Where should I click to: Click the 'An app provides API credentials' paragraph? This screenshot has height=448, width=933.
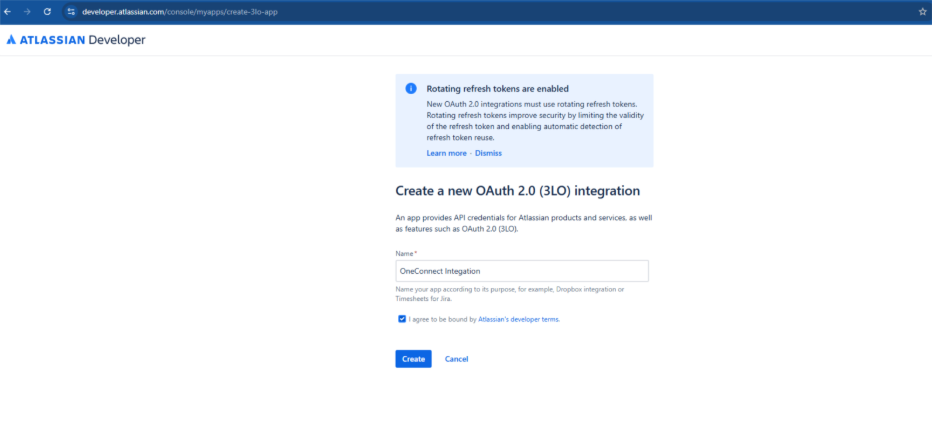524,224
